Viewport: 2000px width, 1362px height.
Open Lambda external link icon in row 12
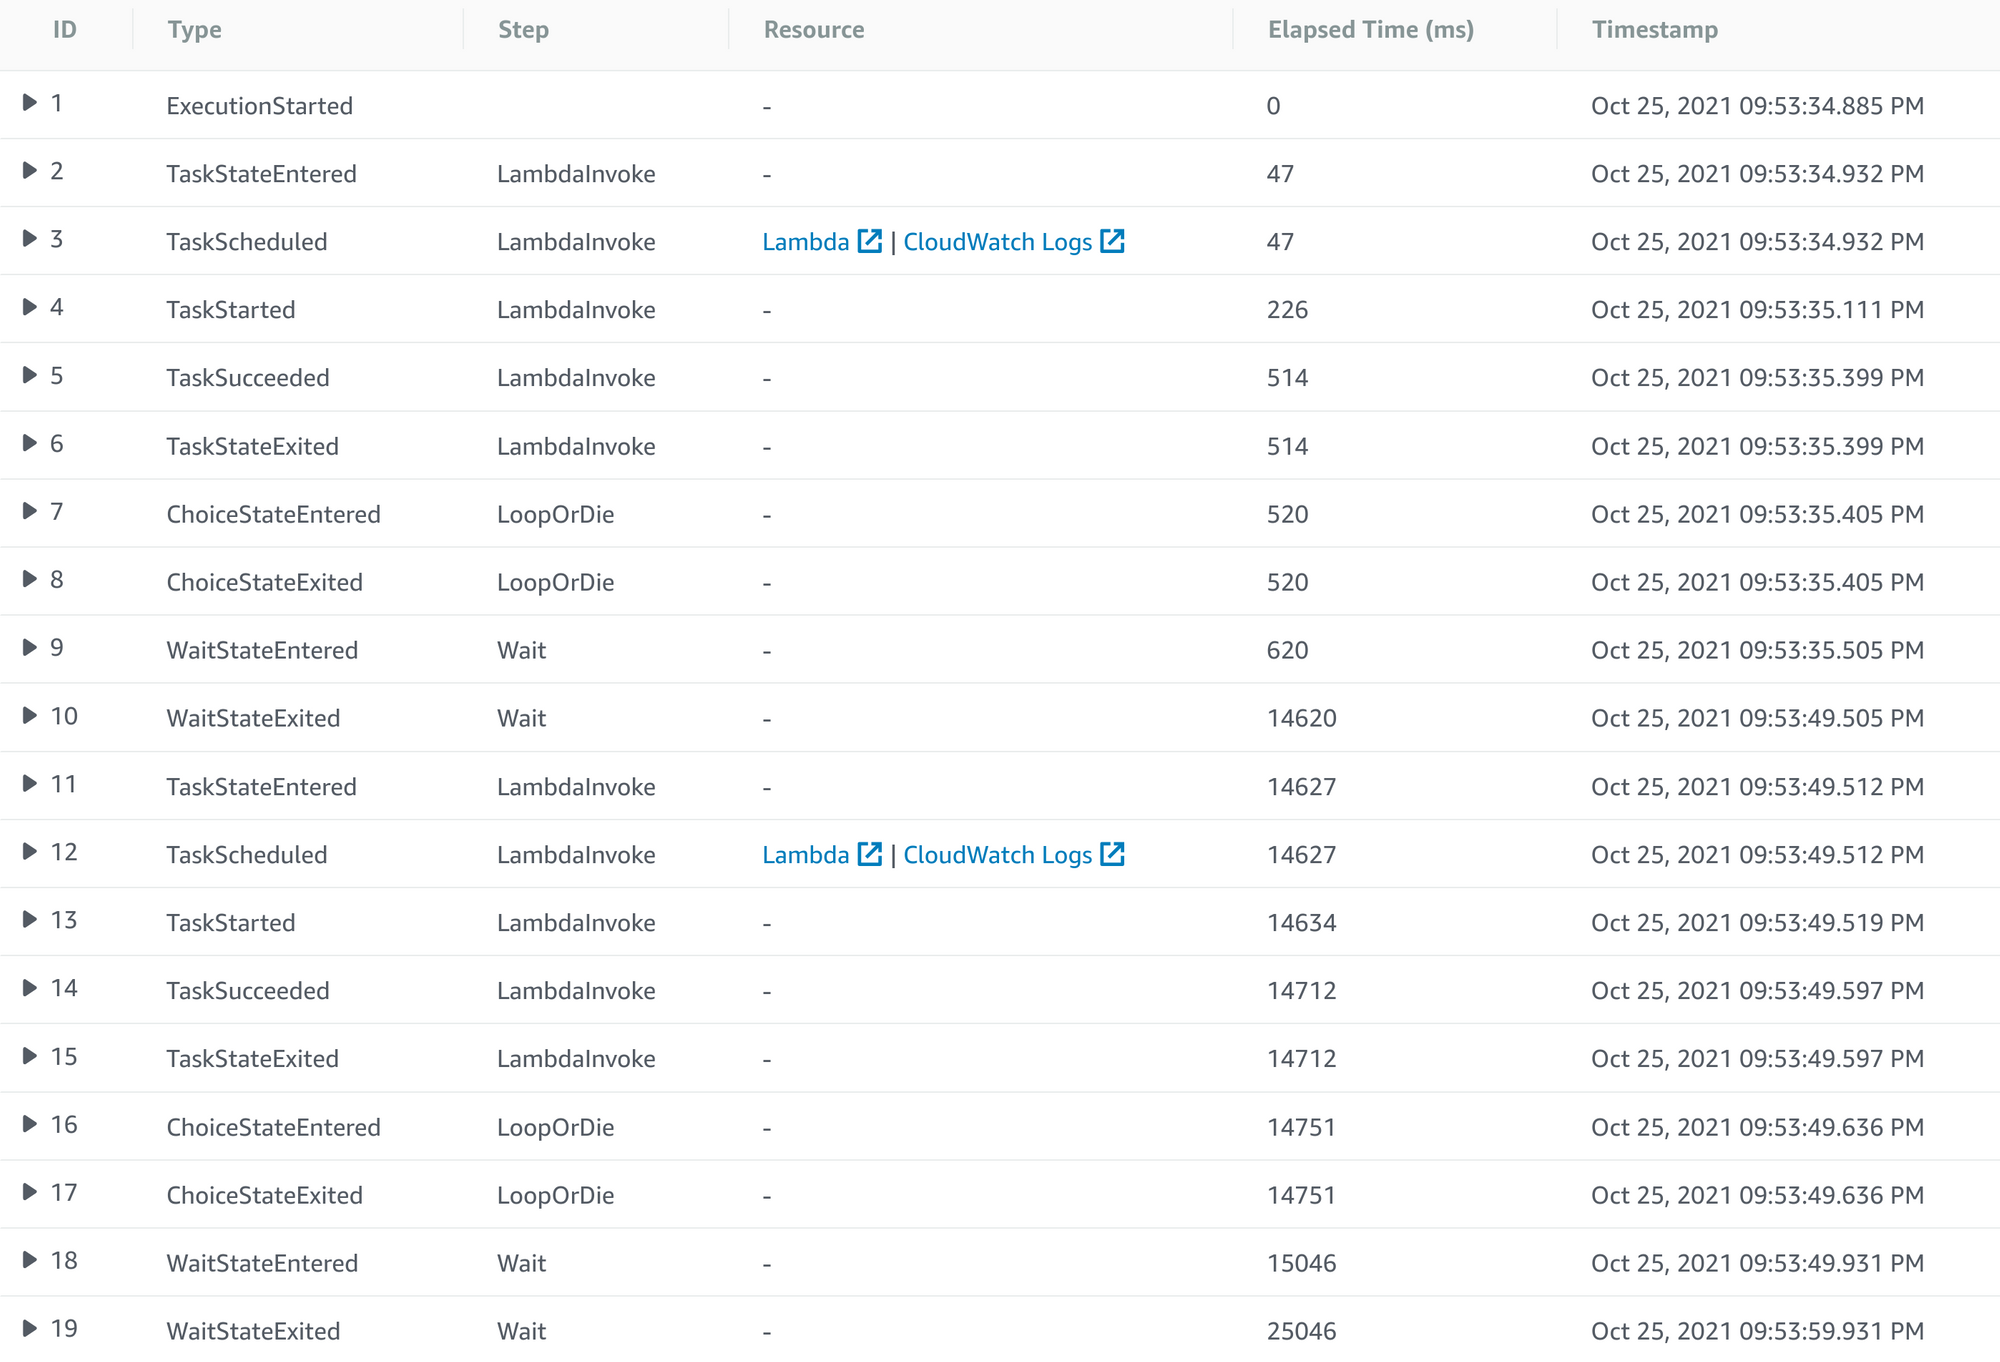pyautogui.click(x=870, y=854)
